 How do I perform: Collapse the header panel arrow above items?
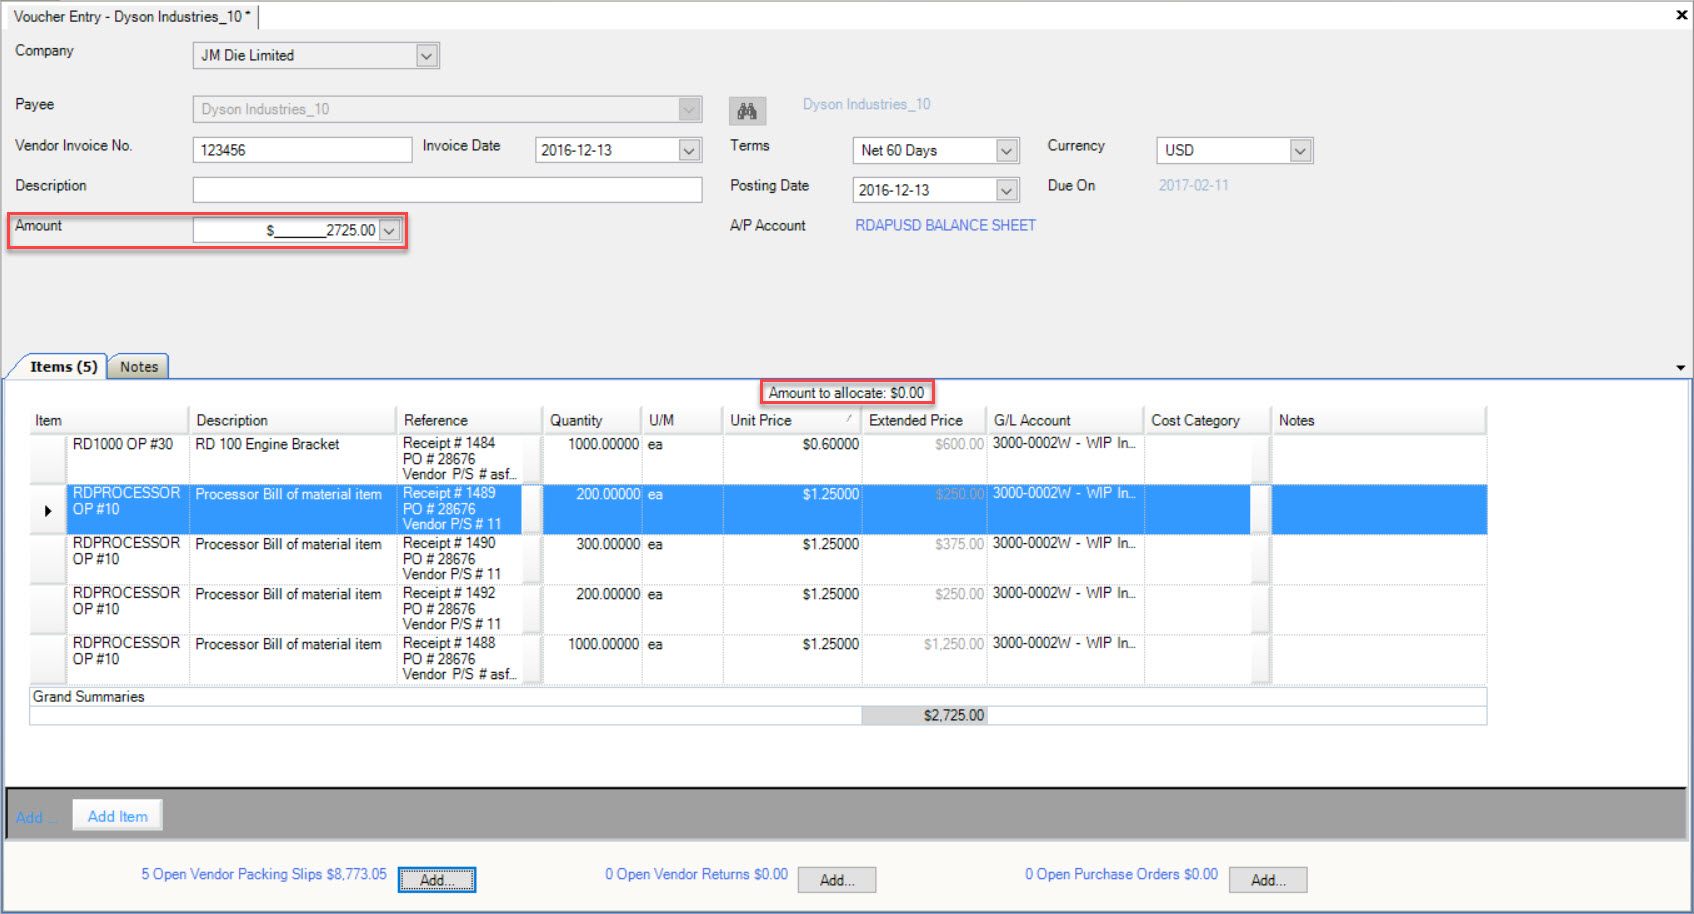(1680, 368)
